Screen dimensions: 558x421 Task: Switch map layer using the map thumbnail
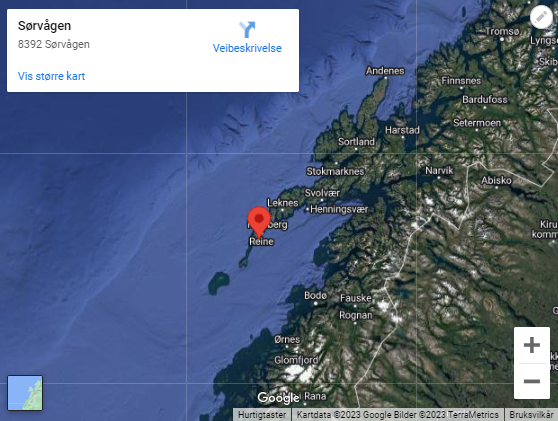[x=25, y=393]
